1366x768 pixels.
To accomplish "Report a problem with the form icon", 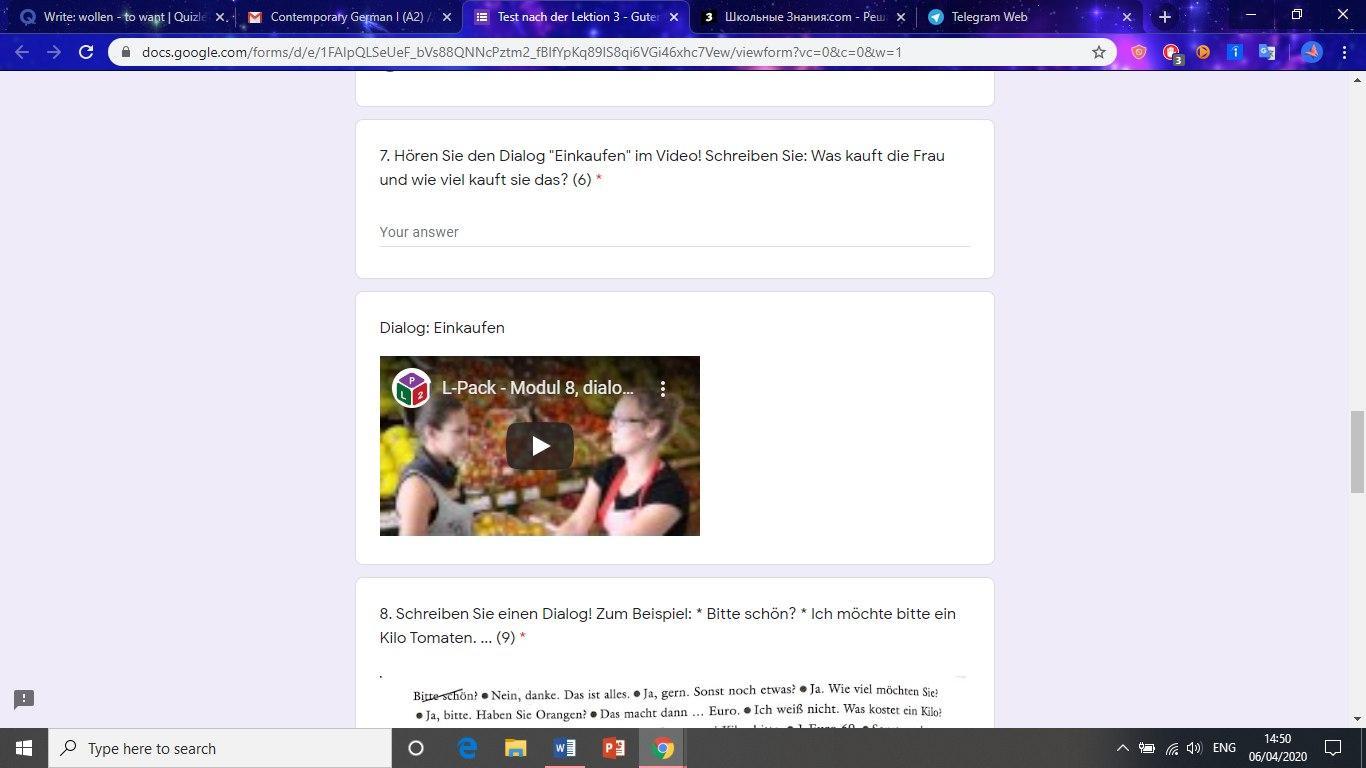I will click(x=24, y=699).
